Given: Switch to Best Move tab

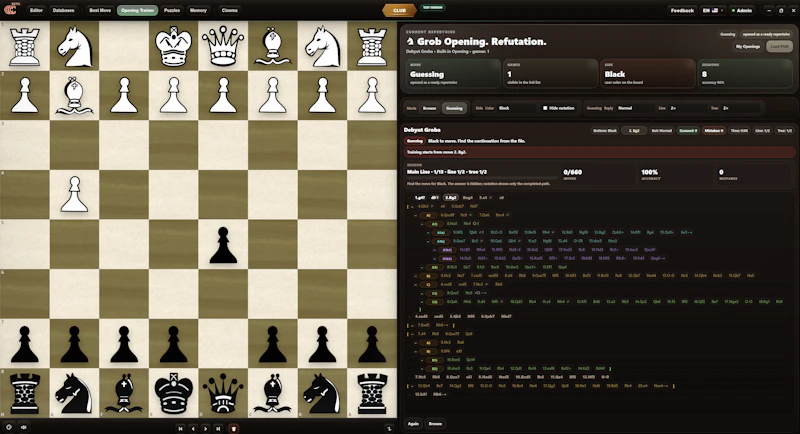Looking at the screenshot, I should point(100,10).
